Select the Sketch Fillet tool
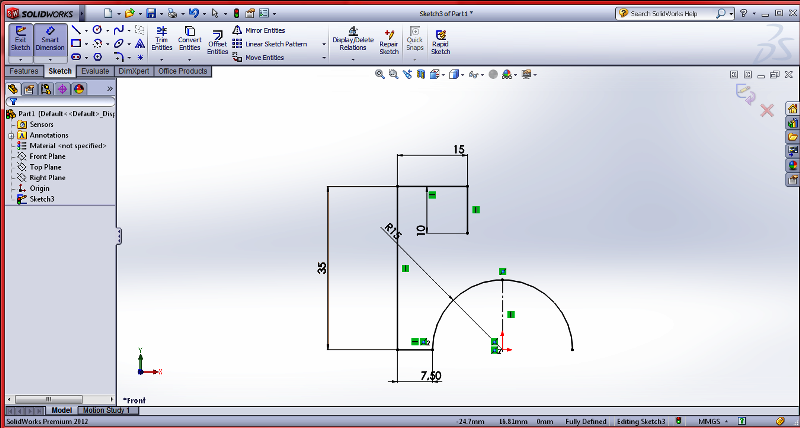 click(x=118, y=57)
